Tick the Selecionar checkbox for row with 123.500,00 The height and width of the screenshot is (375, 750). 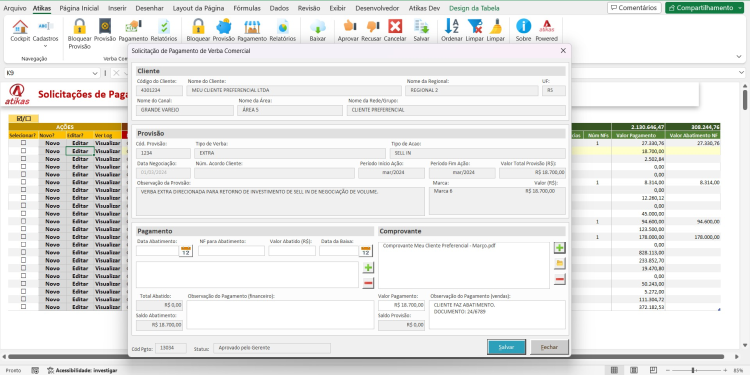(23, 229)
